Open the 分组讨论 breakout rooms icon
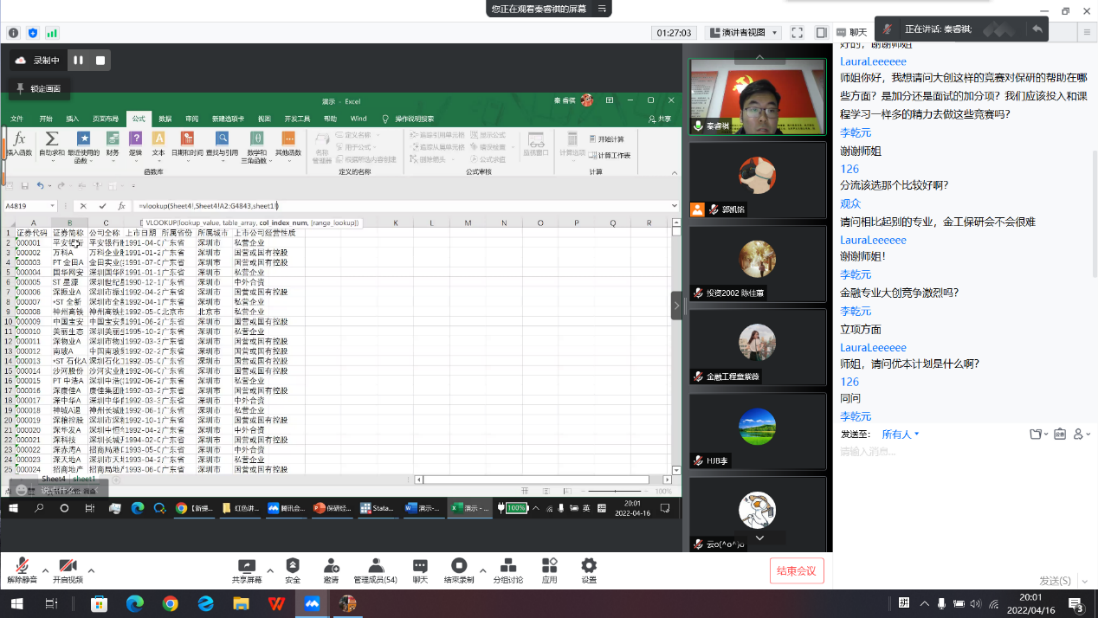Screen dimensions: 1098x618 508,568
